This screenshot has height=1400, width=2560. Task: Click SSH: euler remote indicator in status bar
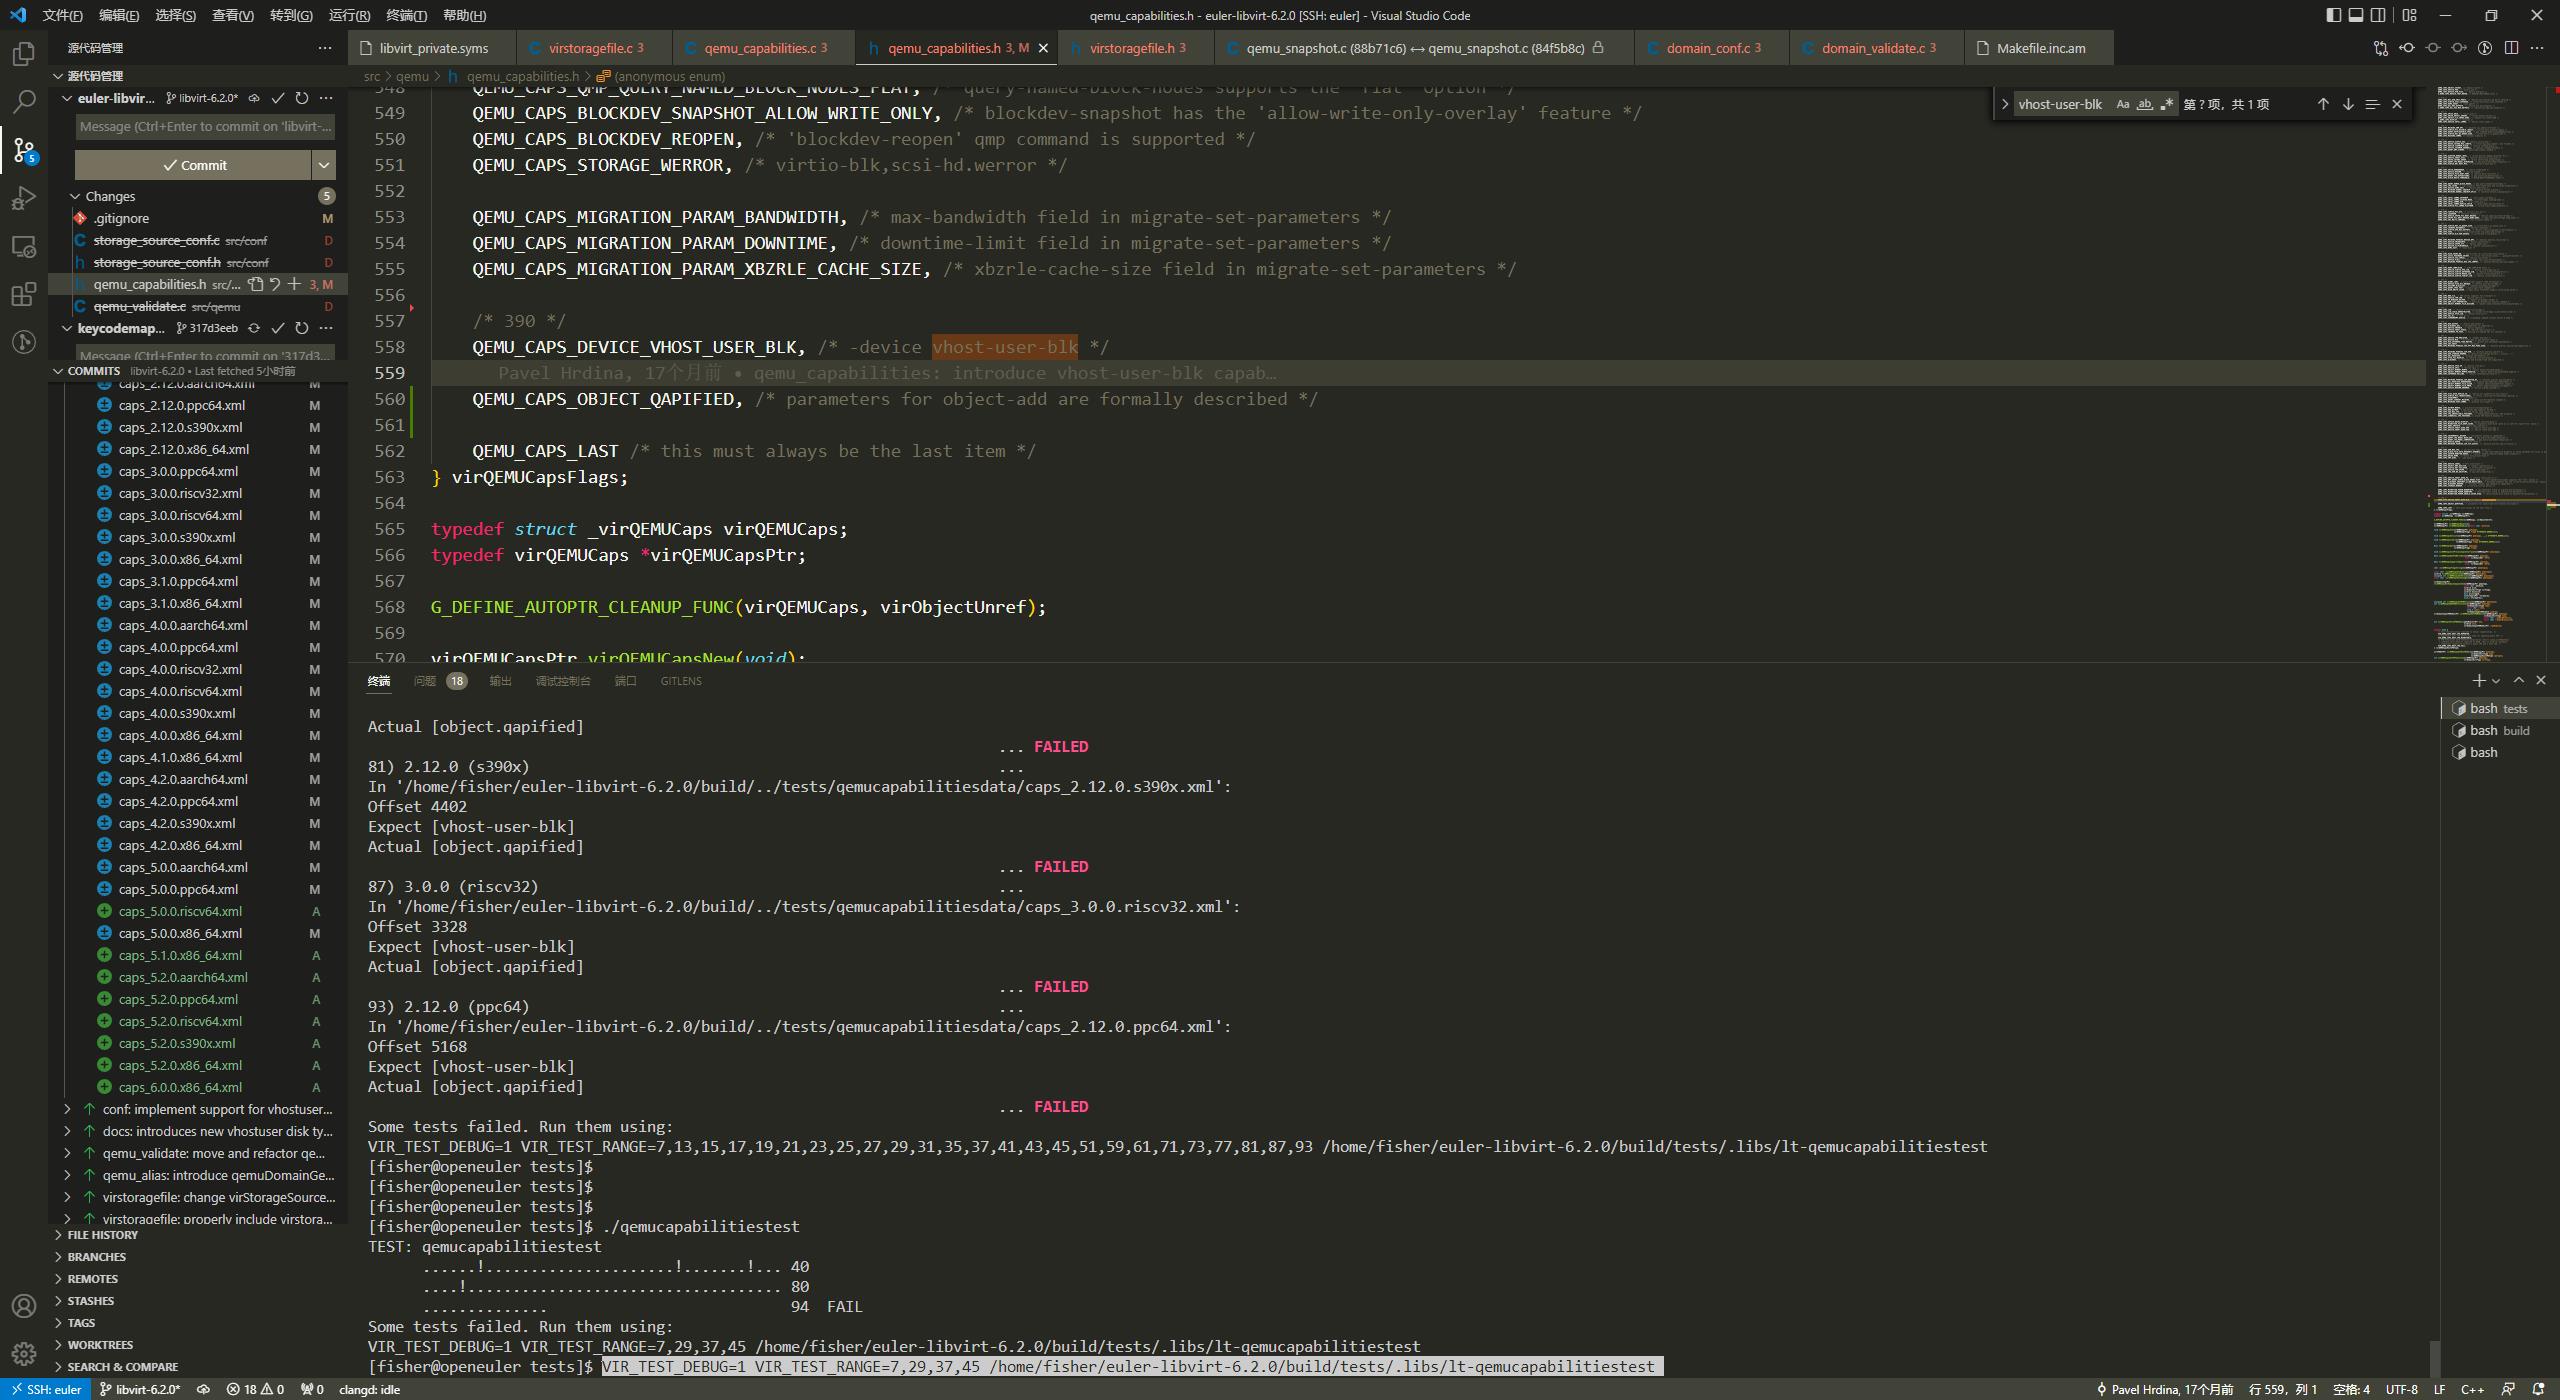pos(45,1389)
